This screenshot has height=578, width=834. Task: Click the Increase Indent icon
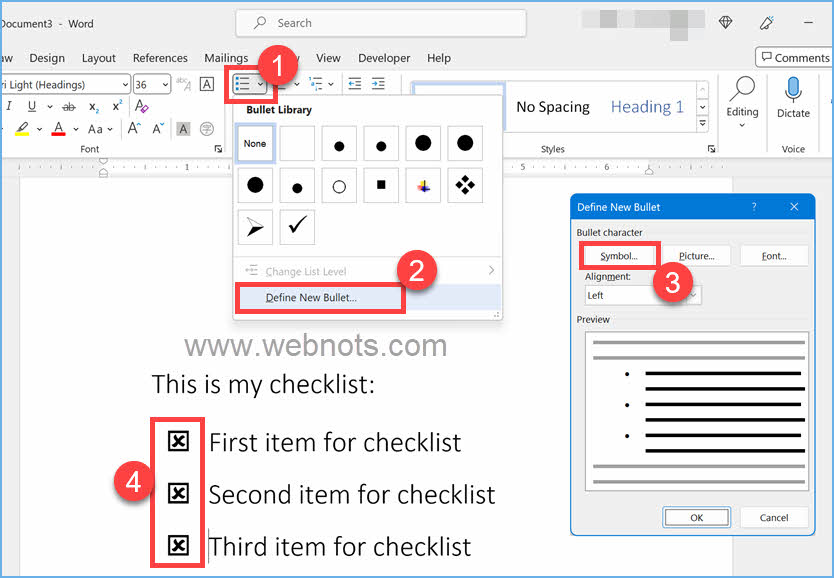tap(378, 84)
